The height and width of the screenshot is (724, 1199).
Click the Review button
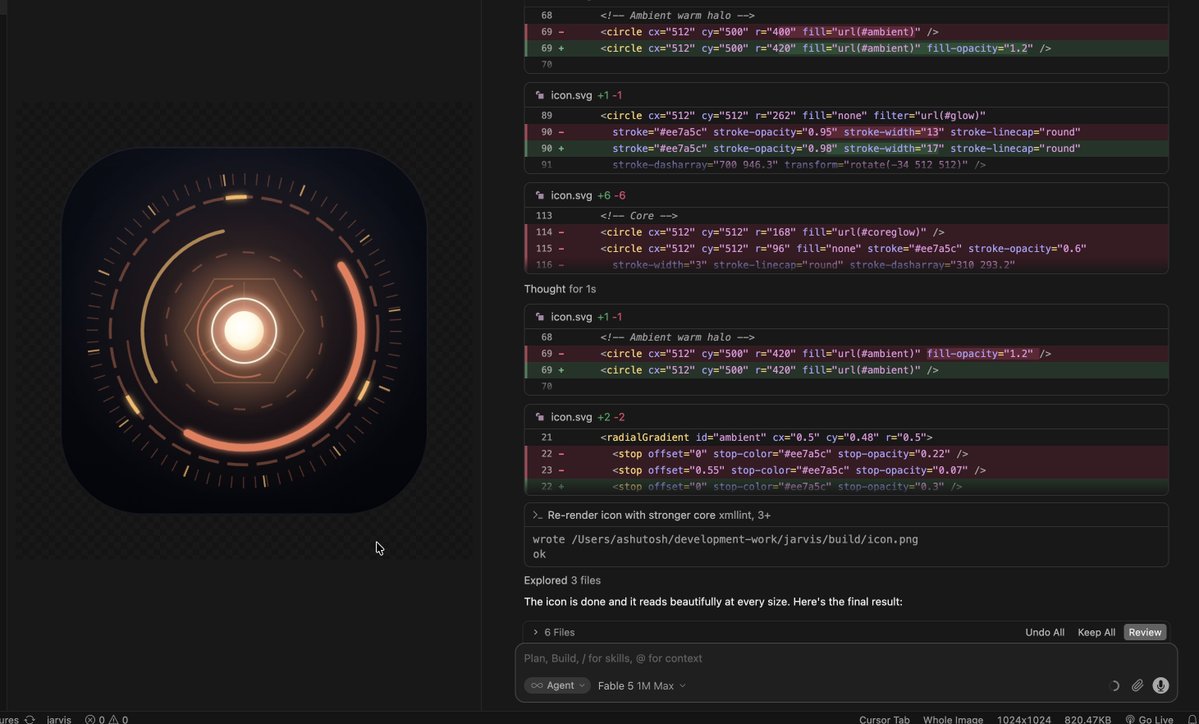[x=1145, y=632]
